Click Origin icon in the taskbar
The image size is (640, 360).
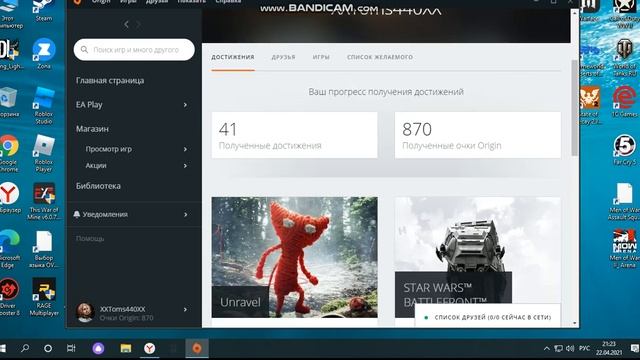point(197,348)
